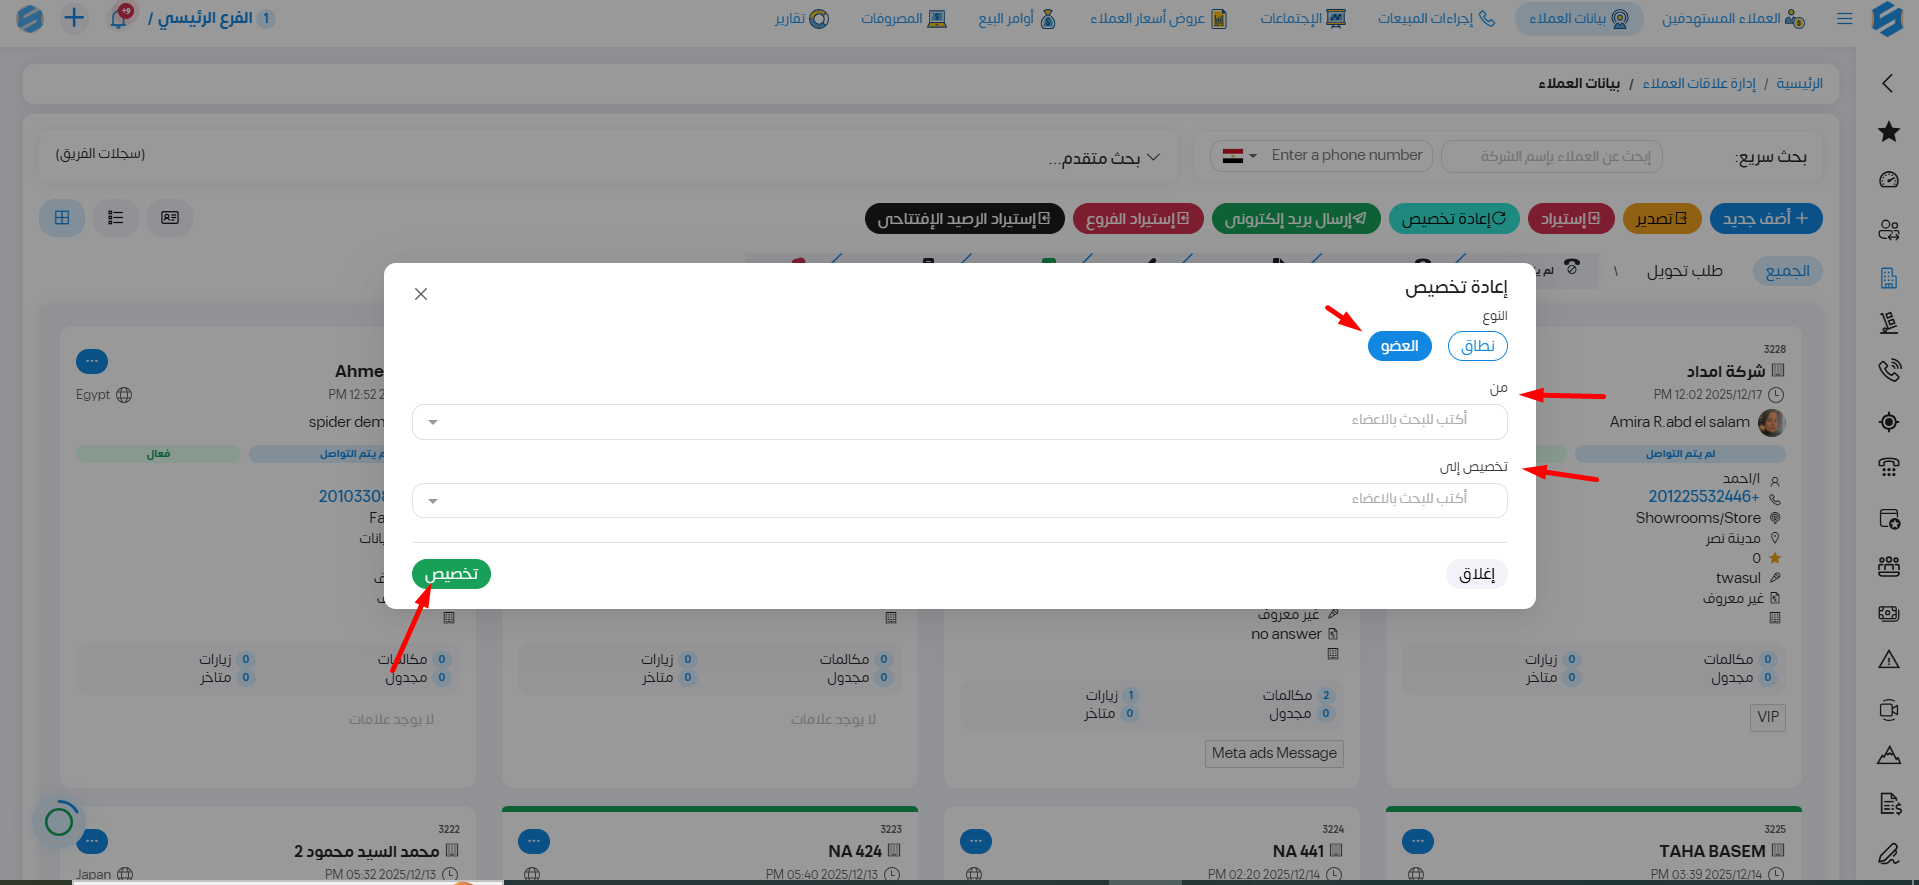The image size is (1919, 885).
Task: Select the العضو type option
Action: coord(1399,346)
